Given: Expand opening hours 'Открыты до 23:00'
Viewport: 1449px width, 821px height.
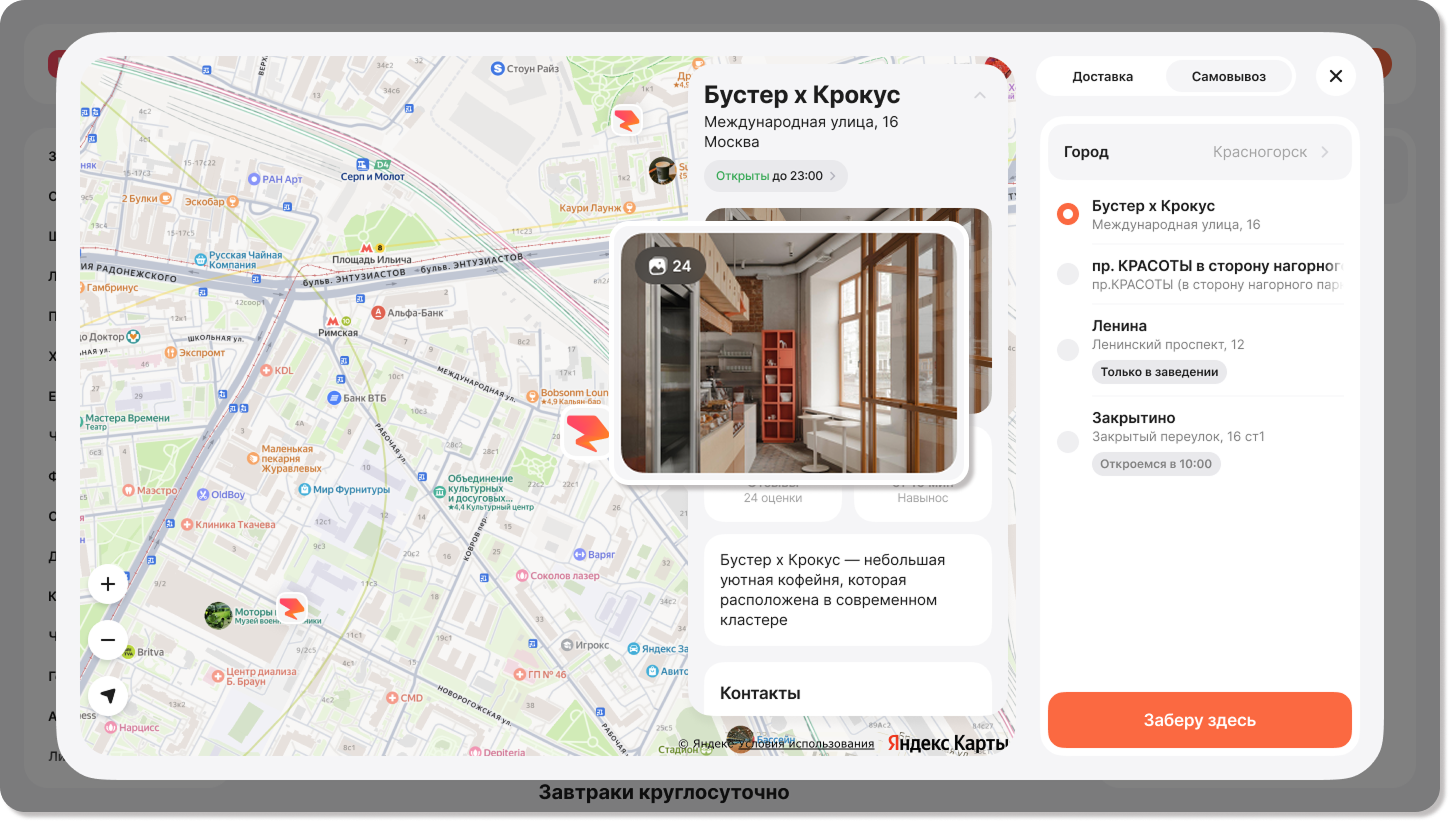Looking at the screenshot, I should point(776,176).
